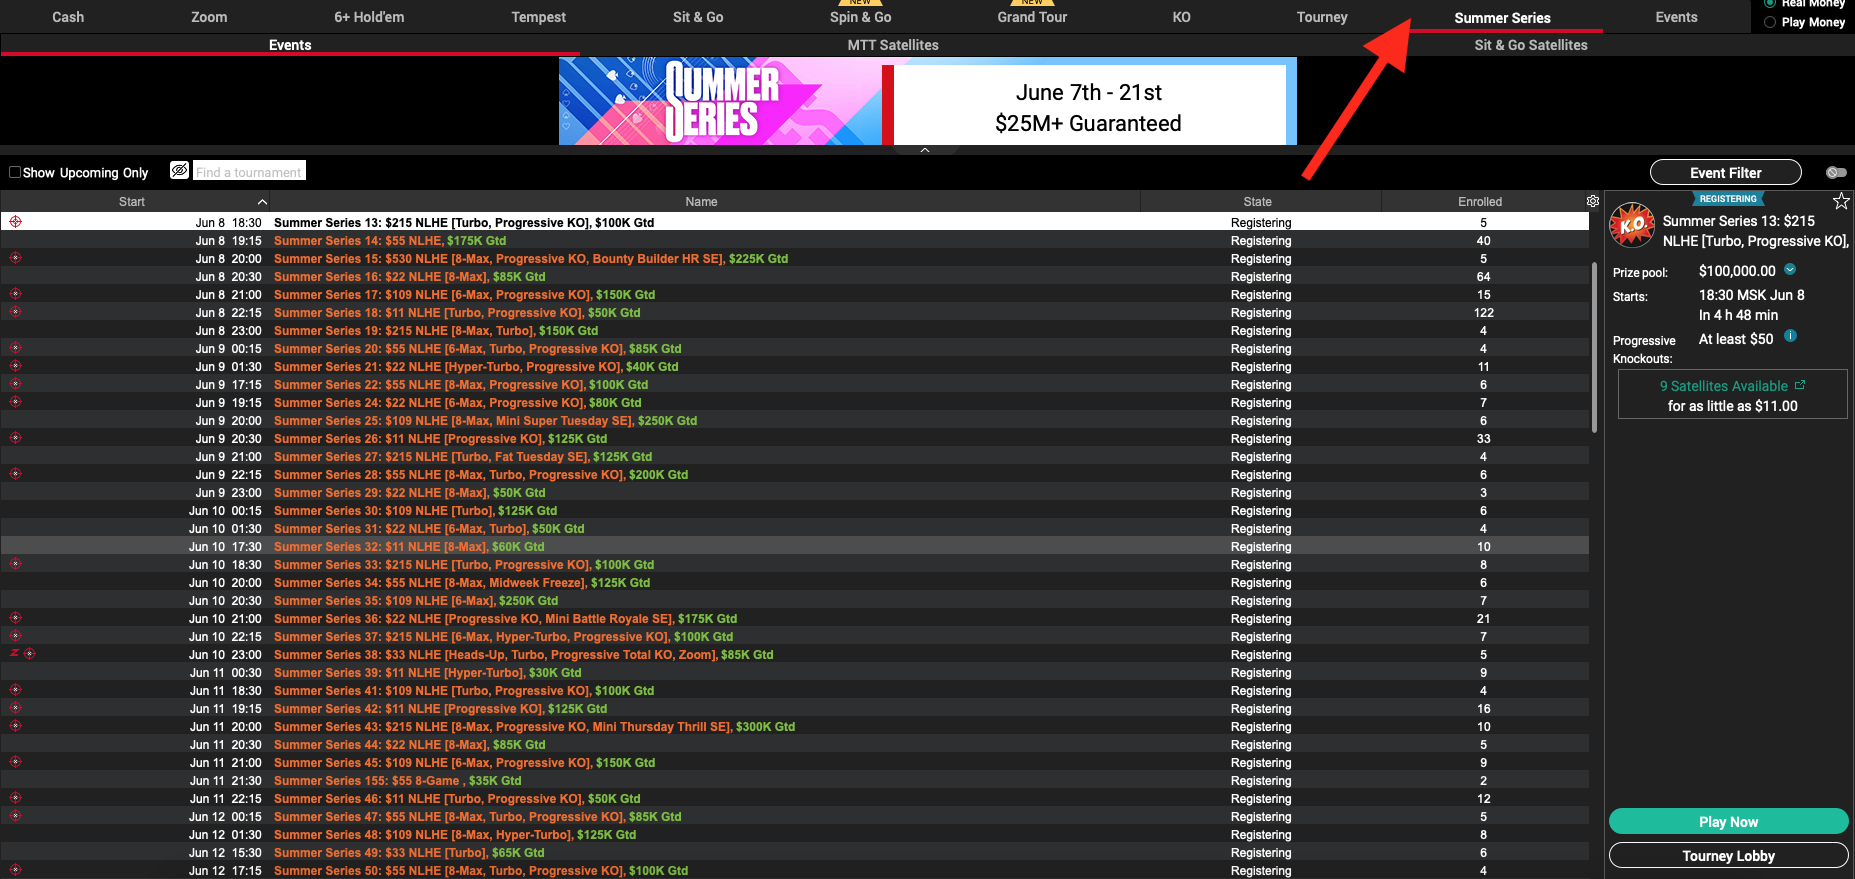Screen dimensions: 1855x879
Task: Toggle the switch next to Event Filter
Action: click(x=1836, y=172)
